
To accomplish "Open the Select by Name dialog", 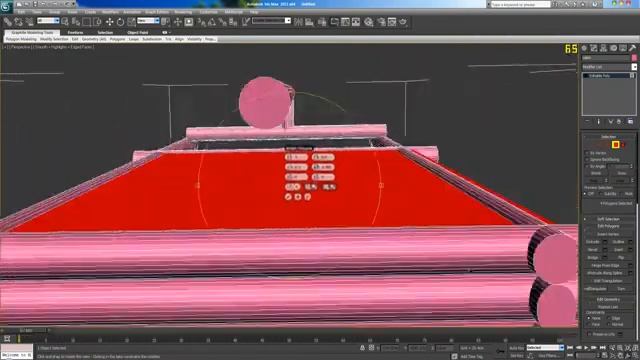I will [76, 22].
